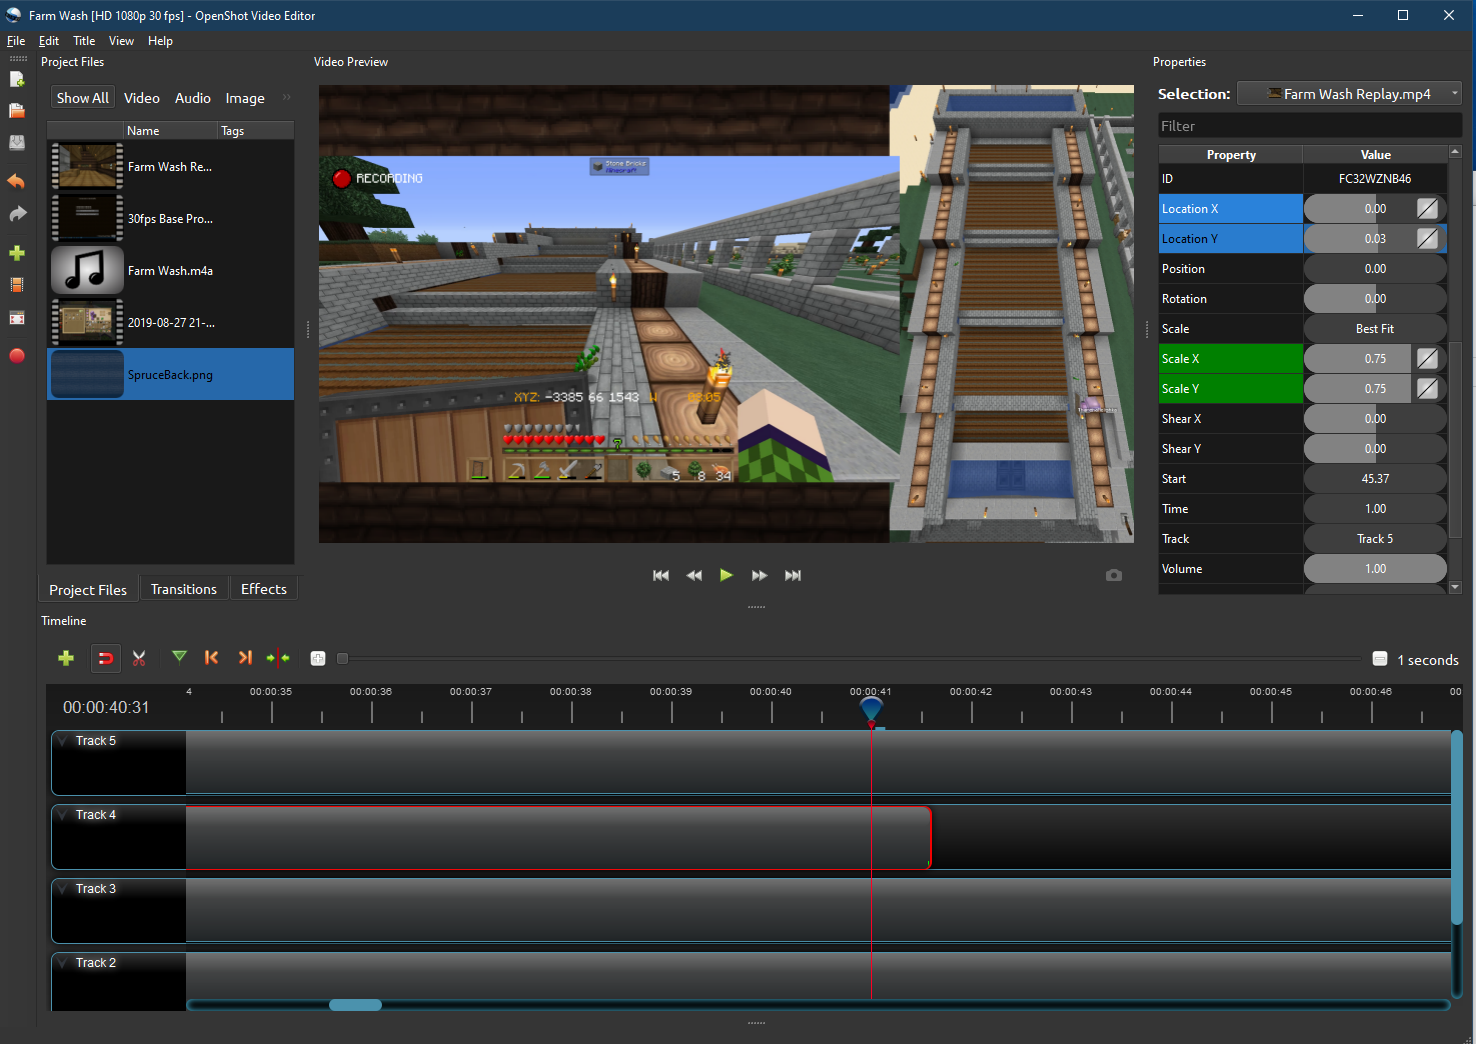The height and width of the screenshot is (1044, 1476).
Task: Select SpruceBack.png in project files
Action: pos(170,374)
